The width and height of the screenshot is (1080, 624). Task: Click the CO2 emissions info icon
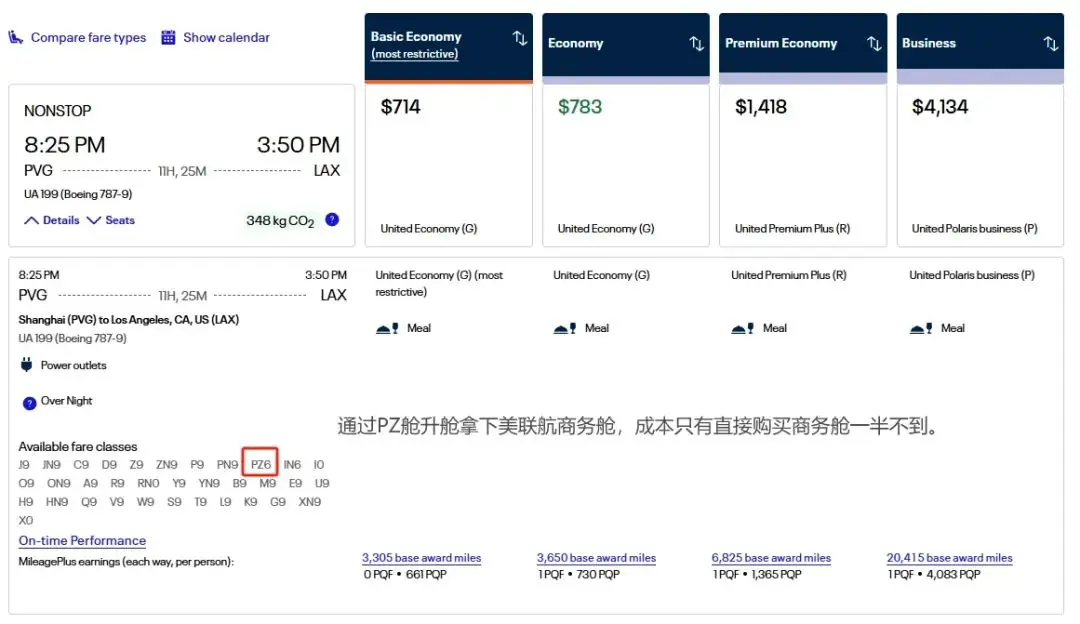332,220
